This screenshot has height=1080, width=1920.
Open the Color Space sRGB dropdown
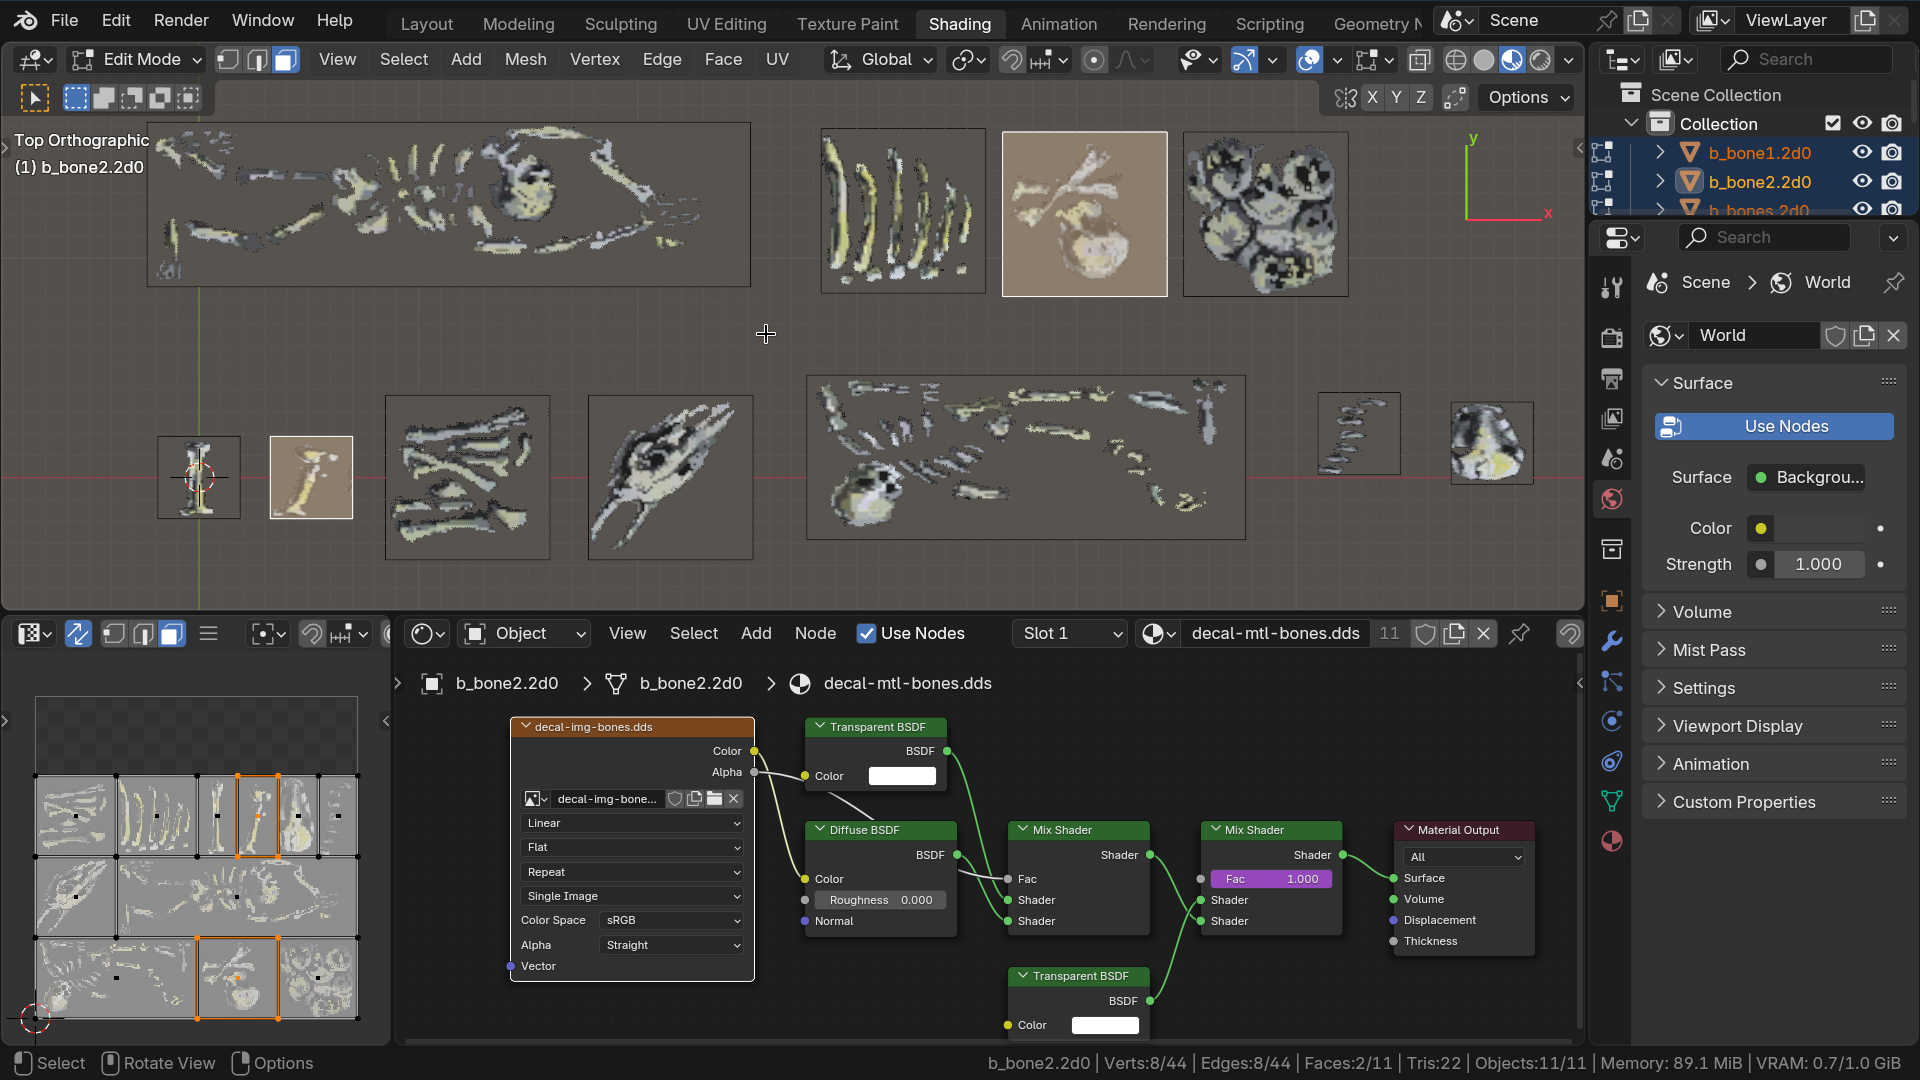tap(672, 920)
